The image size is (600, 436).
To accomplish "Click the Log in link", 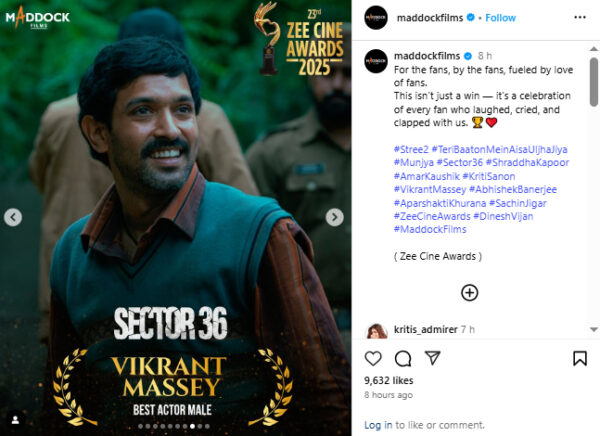I will 378,425.
